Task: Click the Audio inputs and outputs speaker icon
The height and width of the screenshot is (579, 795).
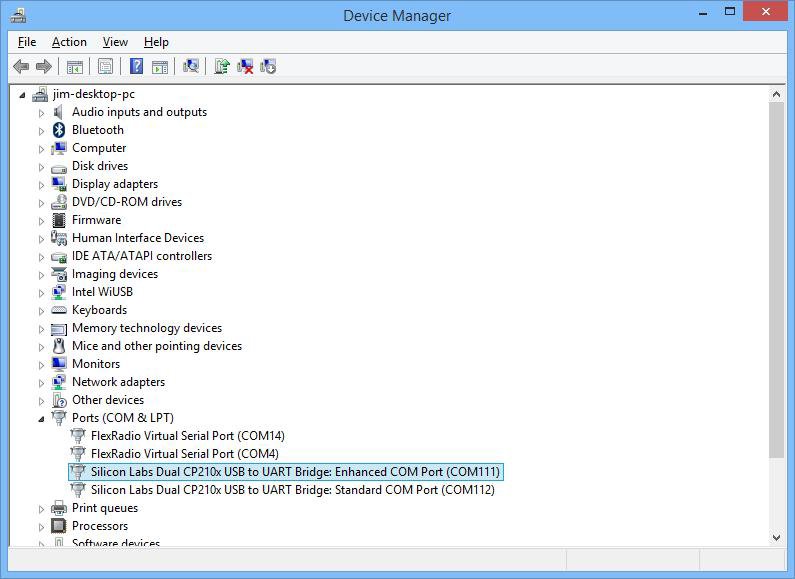Action: [x=59, y=112]
